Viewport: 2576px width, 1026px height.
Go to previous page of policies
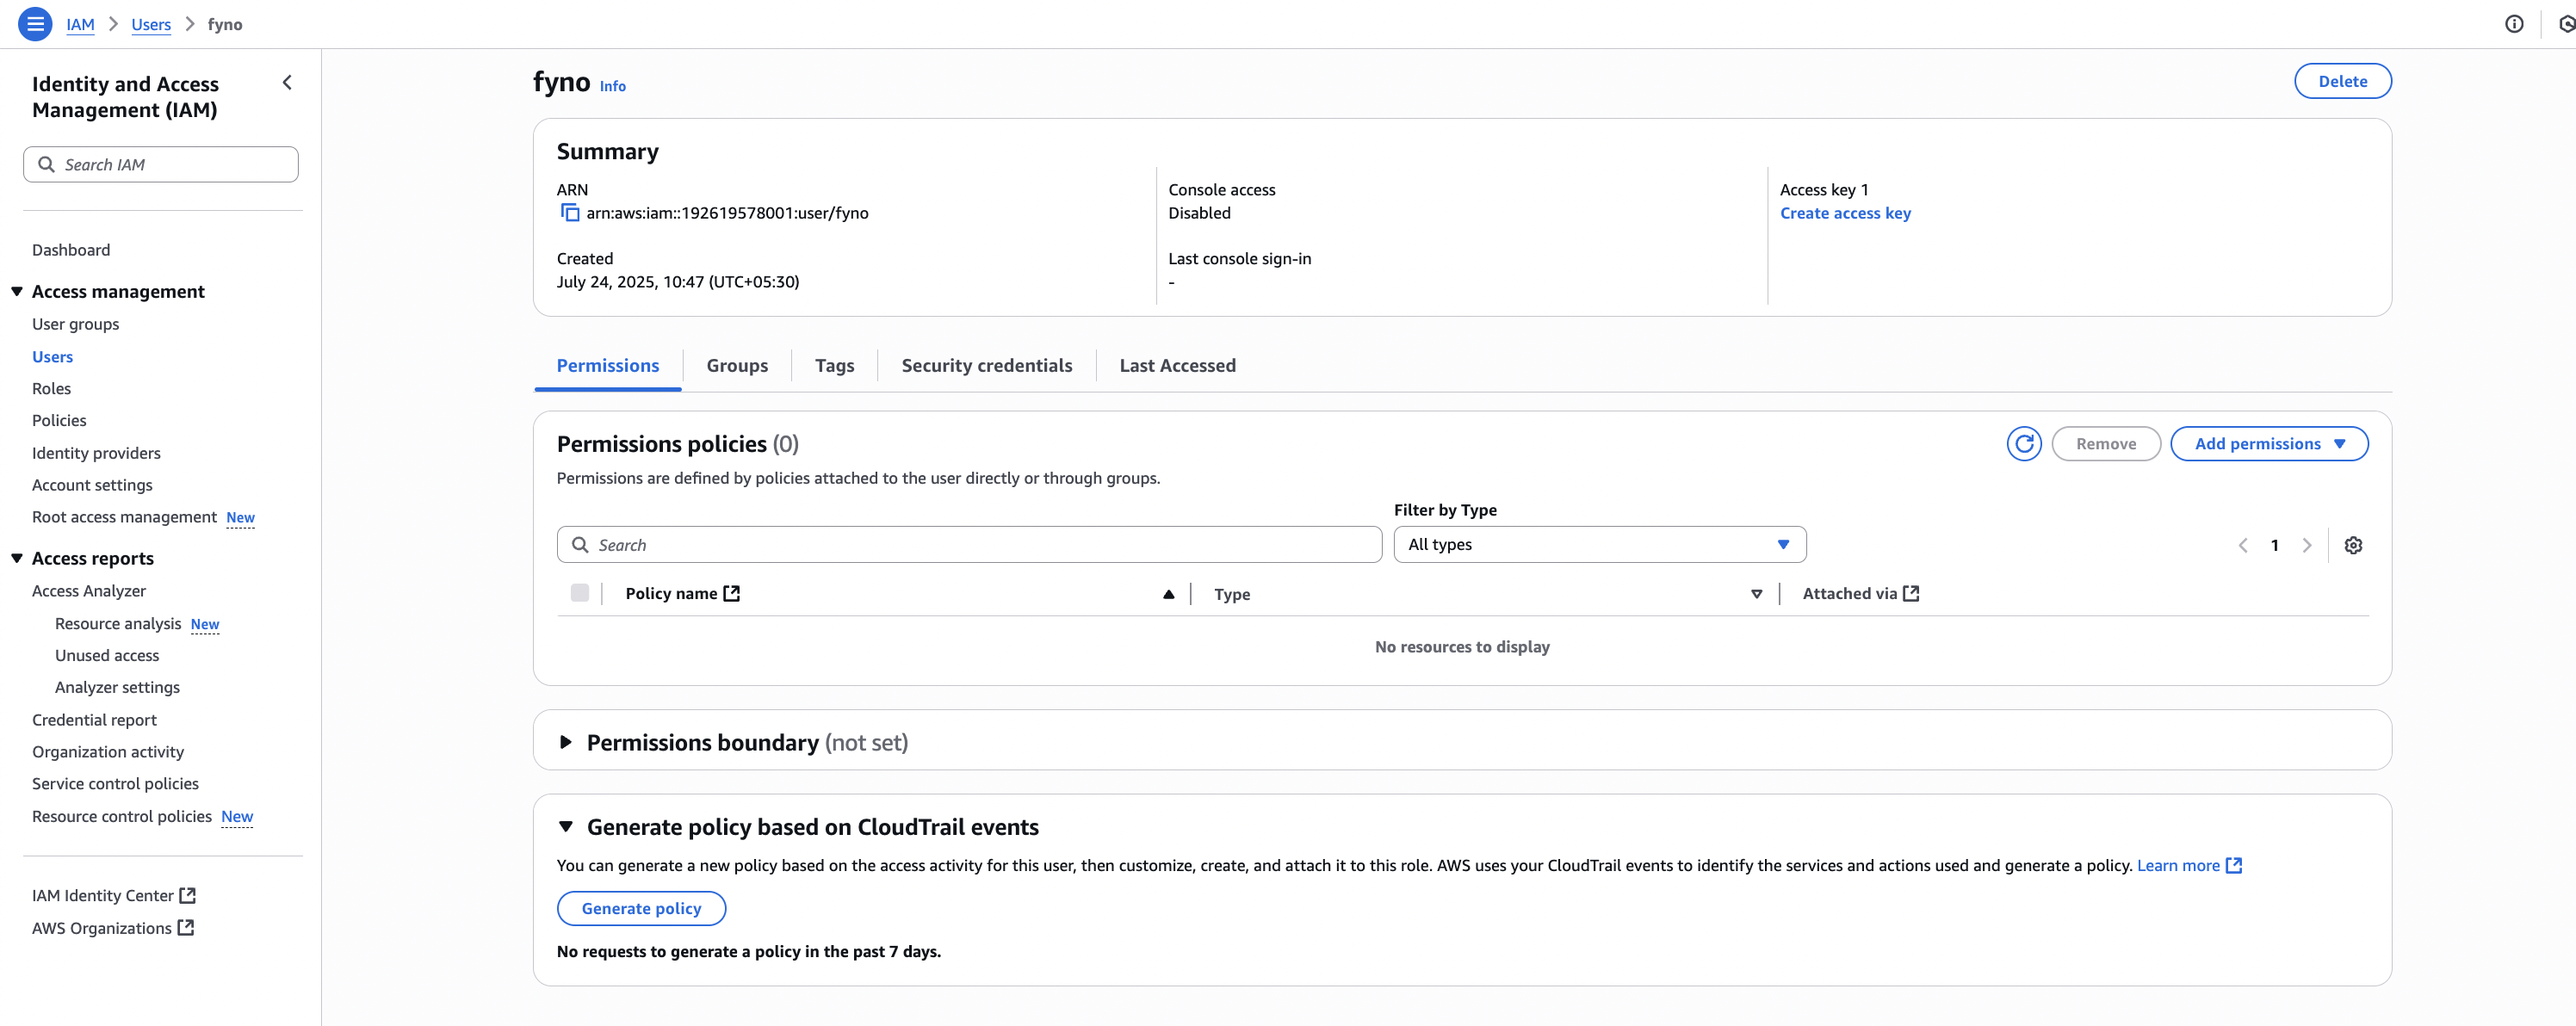(2243, 545)
